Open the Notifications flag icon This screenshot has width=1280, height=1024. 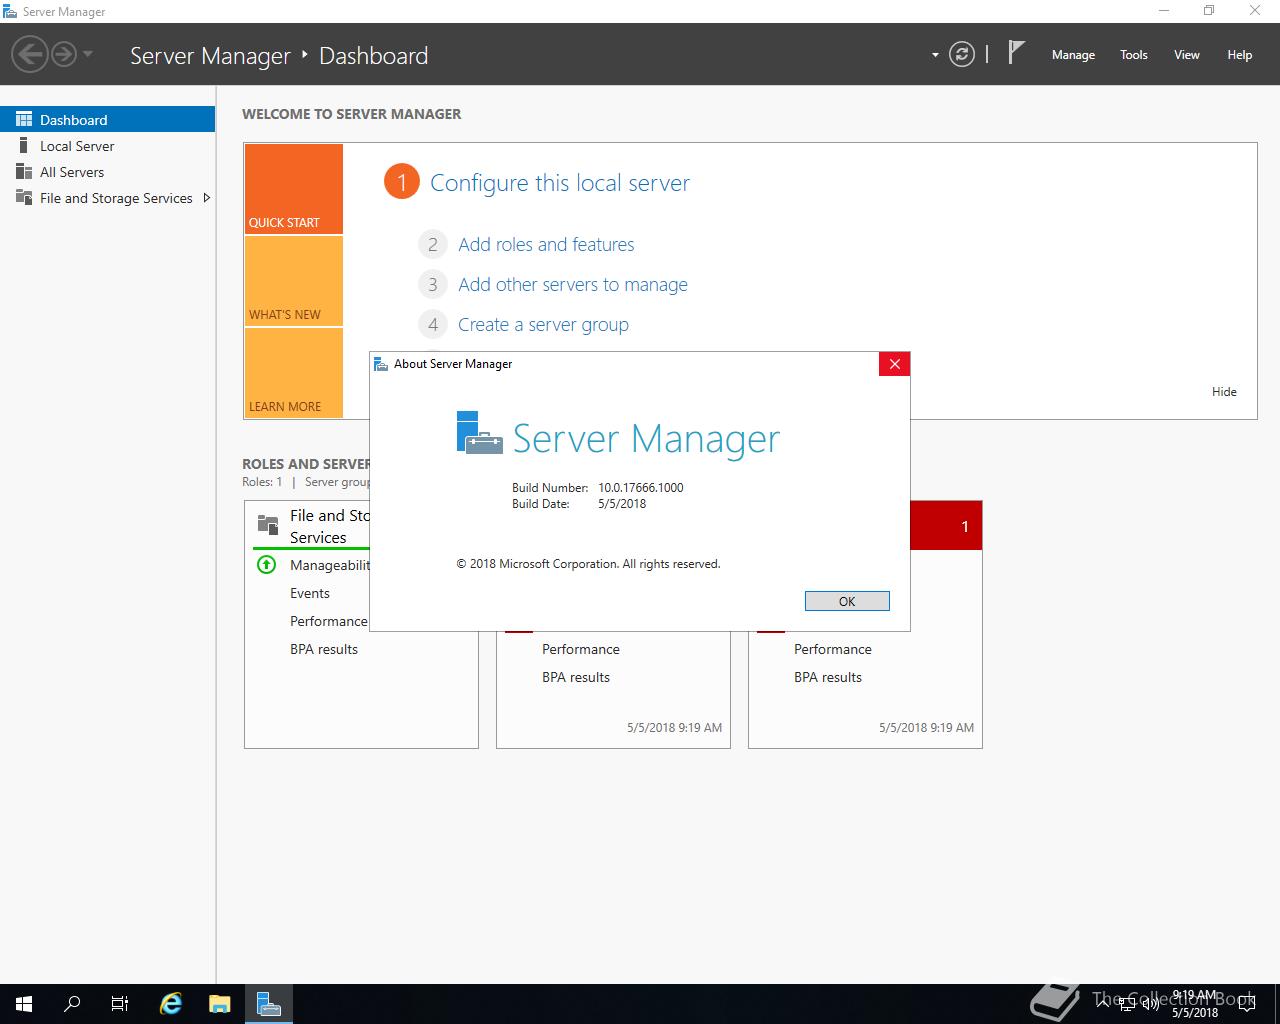[x=1016, y=53]
